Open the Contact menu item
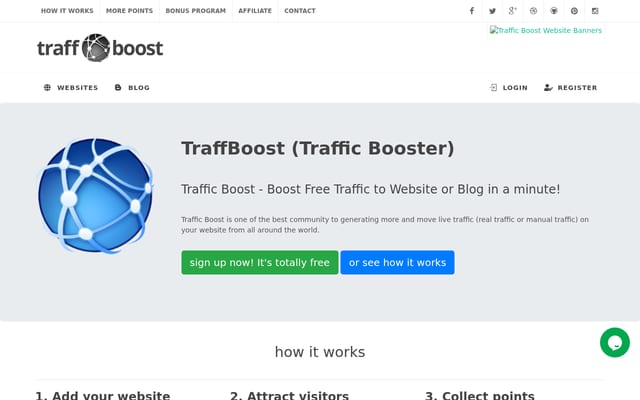 point(300,11)
